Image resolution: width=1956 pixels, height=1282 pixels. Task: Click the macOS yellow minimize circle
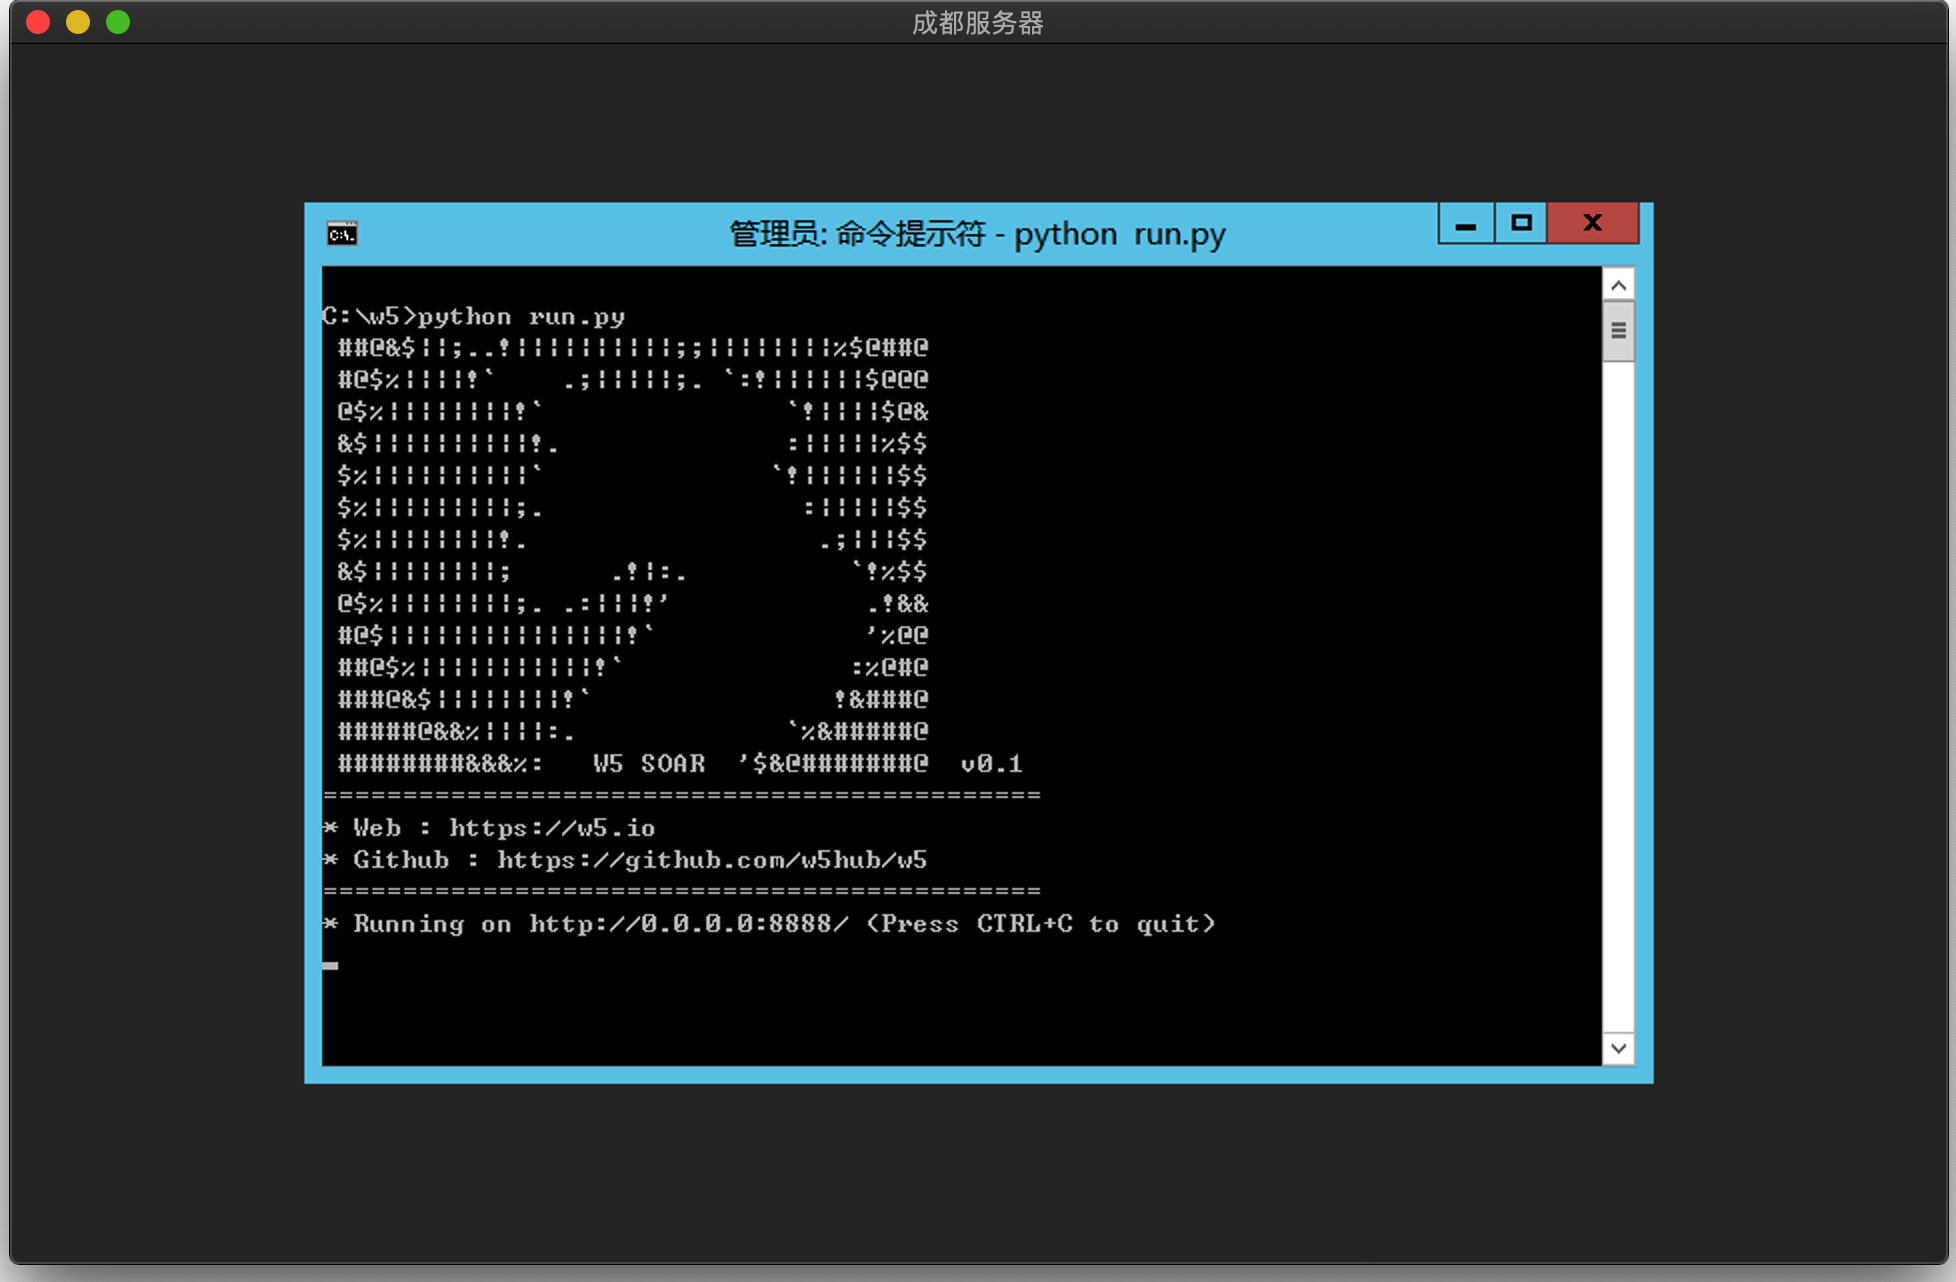pyautogui.click(x=77, y=21)
